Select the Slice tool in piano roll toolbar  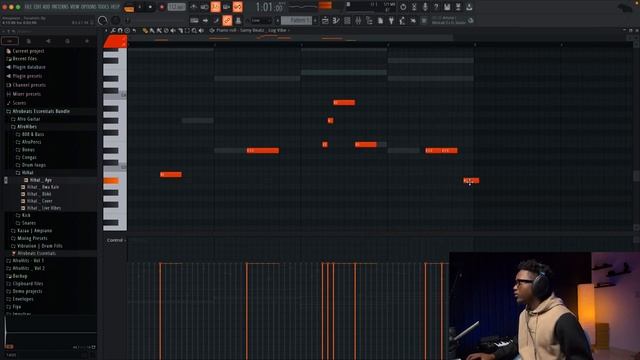[180, 31]
